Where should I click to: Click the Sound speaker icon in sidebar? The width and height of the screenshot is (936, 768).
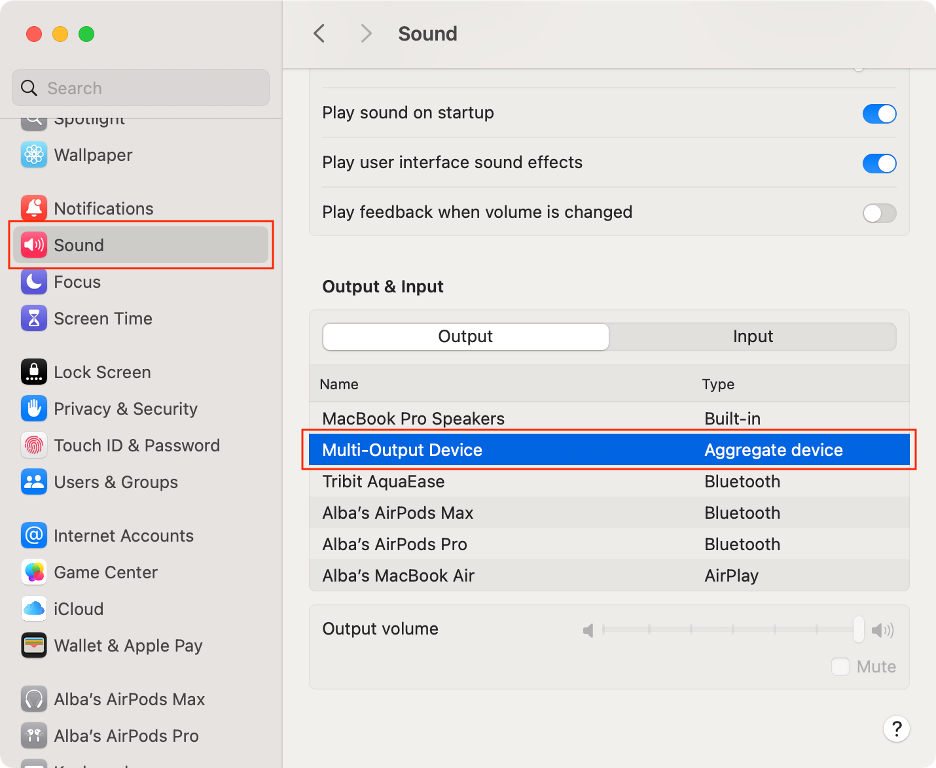(x=34, y=245)
